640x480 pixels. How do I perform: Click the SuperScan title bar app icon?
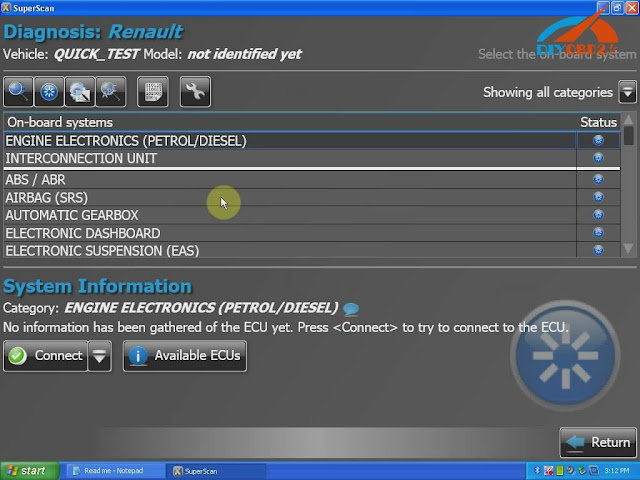[x=6, y=8]
